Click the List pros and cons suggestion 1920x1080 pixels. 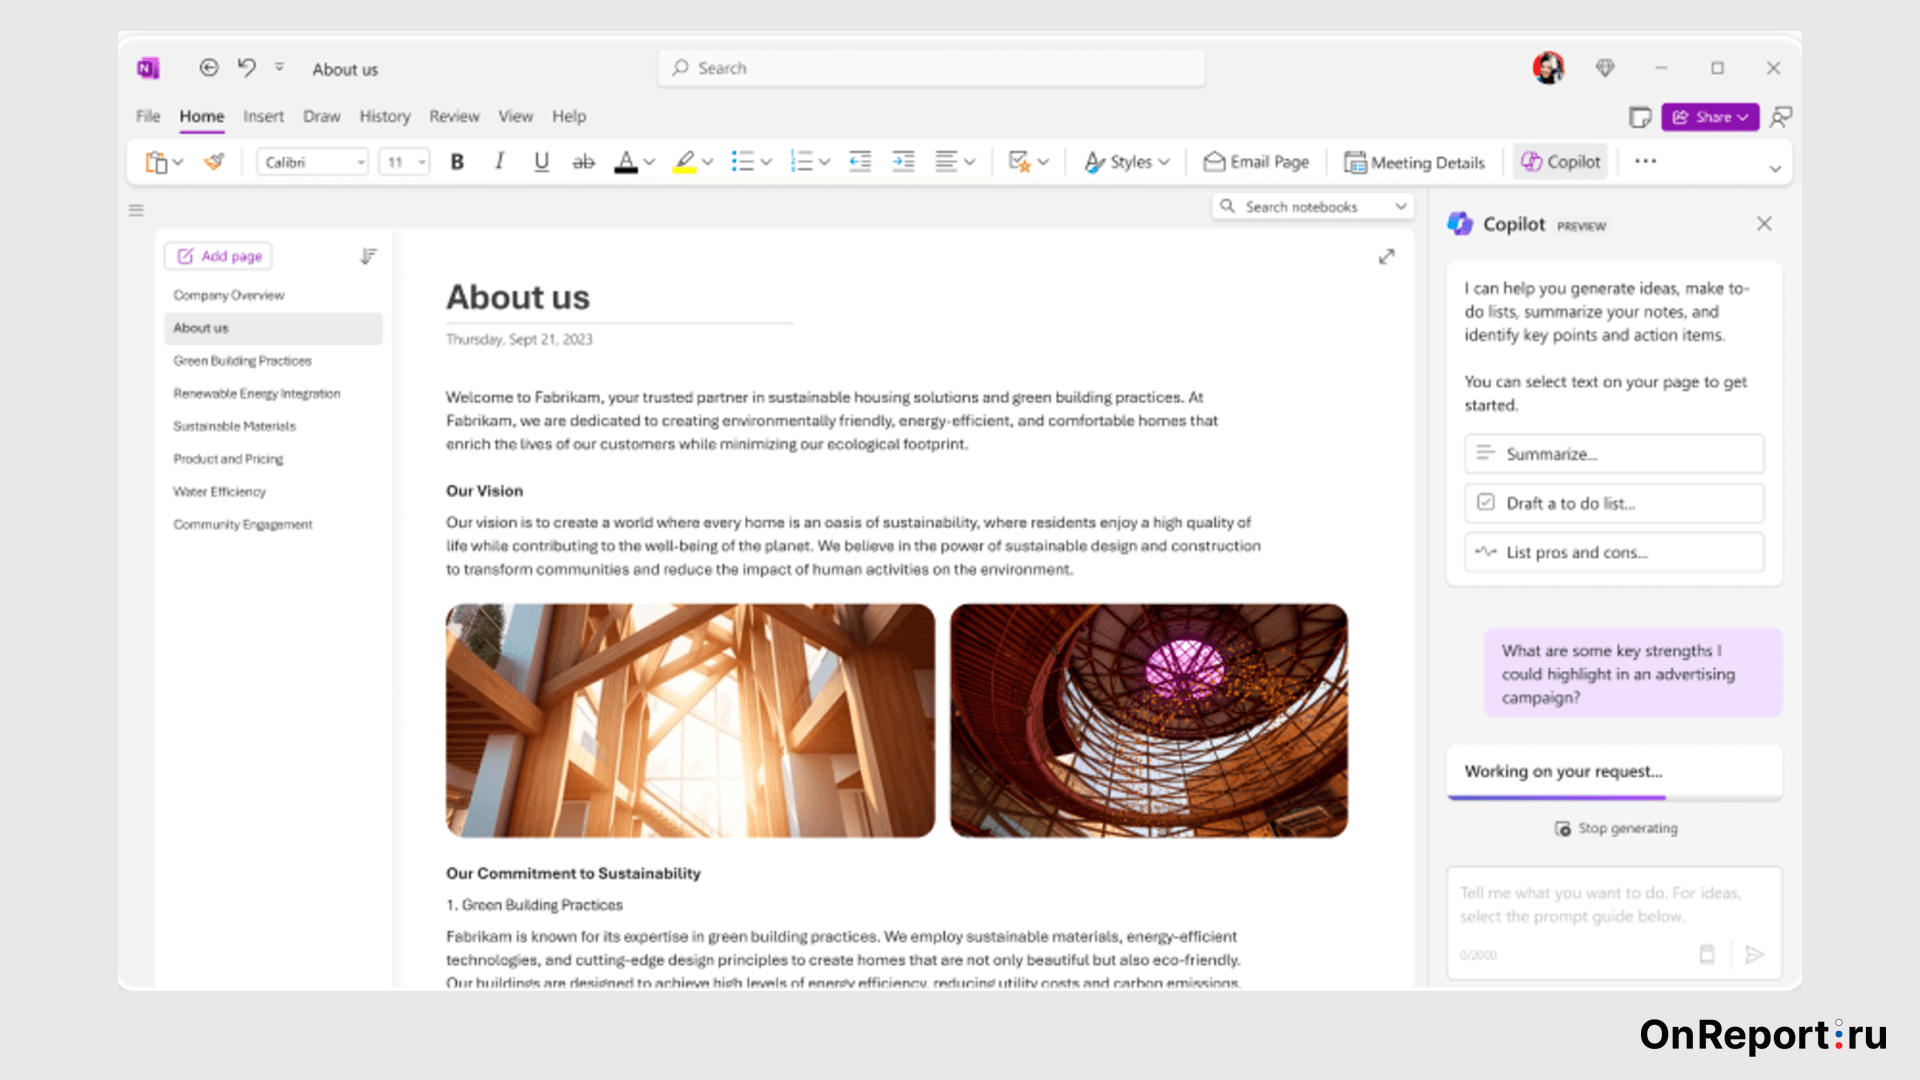pyautogui.click(x=1614, y=552)
